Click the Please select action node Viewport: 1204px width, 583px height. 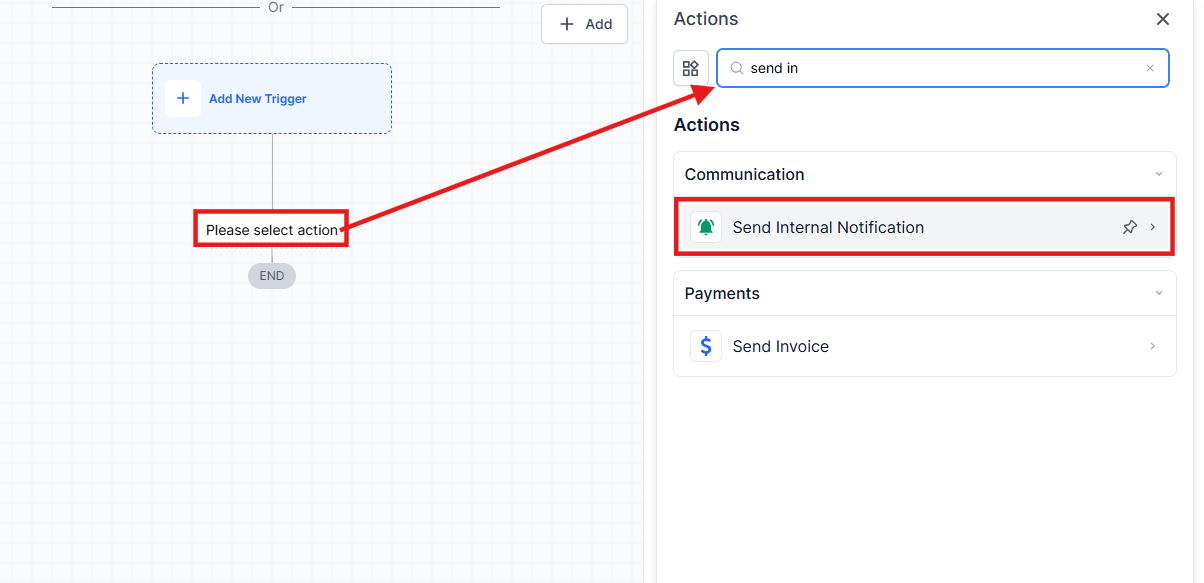(x=271, y=230)
